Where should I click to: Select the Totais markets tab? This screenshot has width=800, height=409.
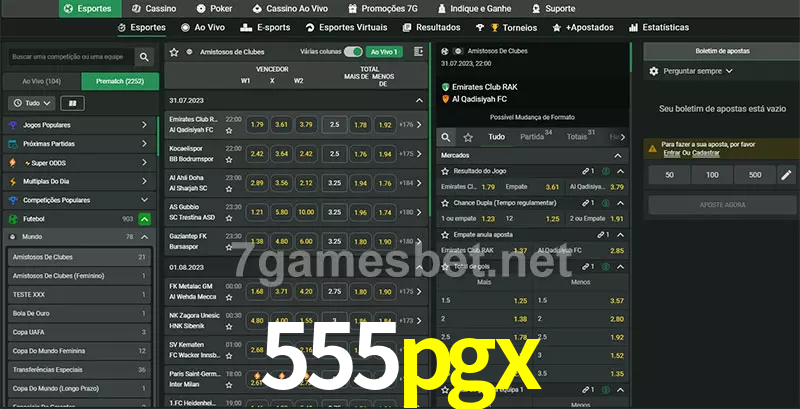click(x=577, y=137)
